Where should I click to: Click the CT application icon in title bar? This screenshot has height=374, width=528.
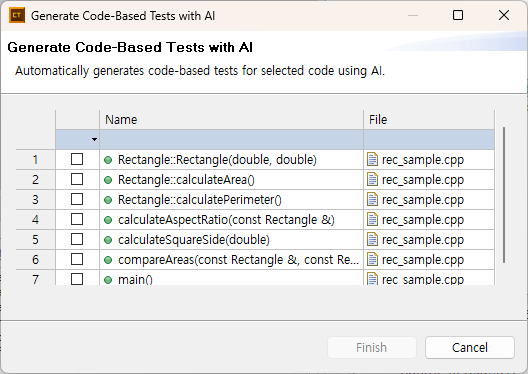click(x=17, y=15)
